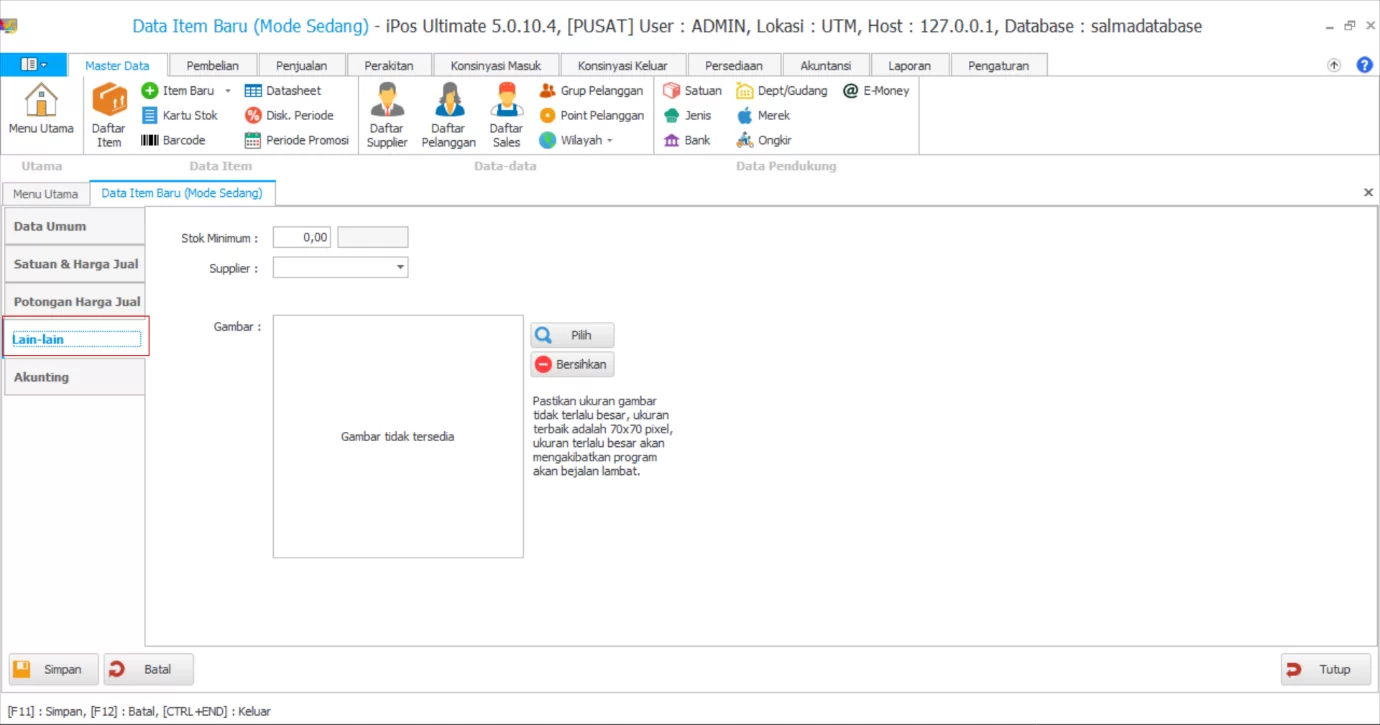This screenshot has width=1380, height=725.
Task: Open Satuan cube icon
Action: coord(671,90)
